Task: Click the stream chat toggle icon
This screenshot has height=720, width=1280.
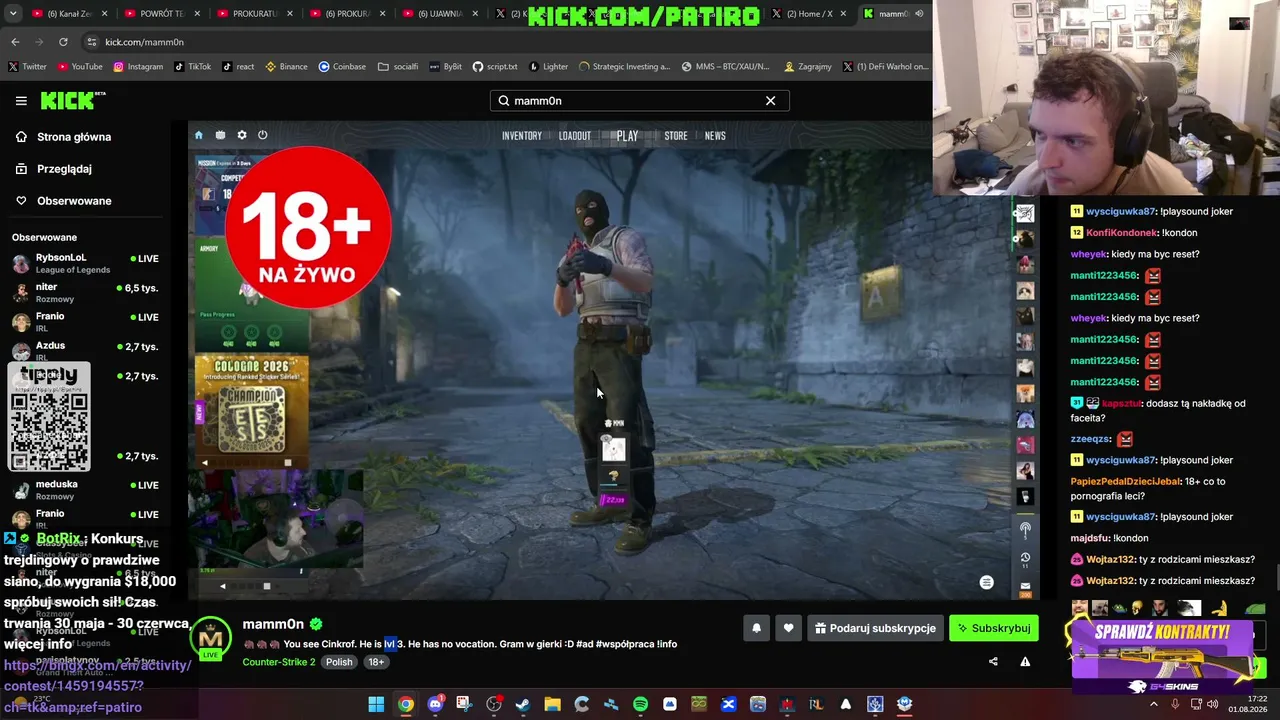Action: click(x=986, y=582)
